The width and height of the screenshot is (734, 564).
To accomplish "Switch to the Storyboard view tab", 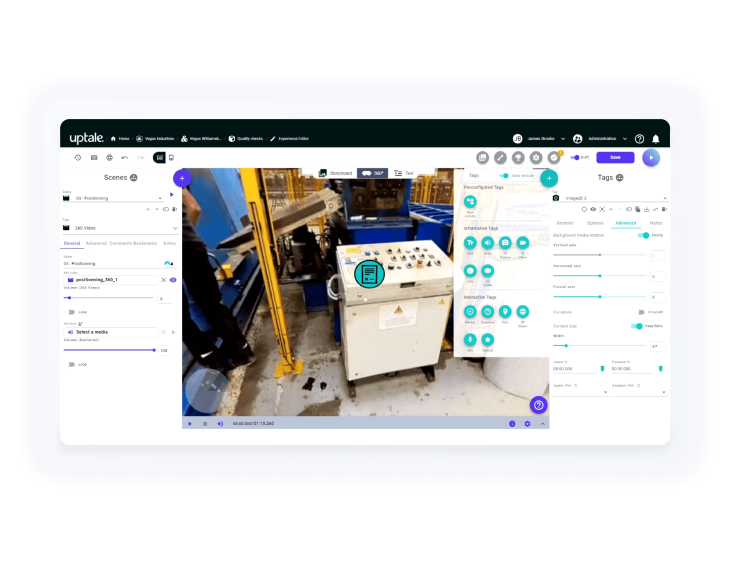I will 336,173.
